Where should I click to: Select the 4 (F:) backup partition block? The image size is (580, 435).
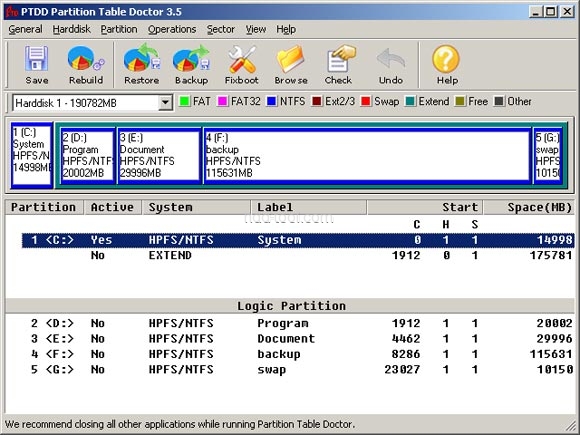(368, 155)
